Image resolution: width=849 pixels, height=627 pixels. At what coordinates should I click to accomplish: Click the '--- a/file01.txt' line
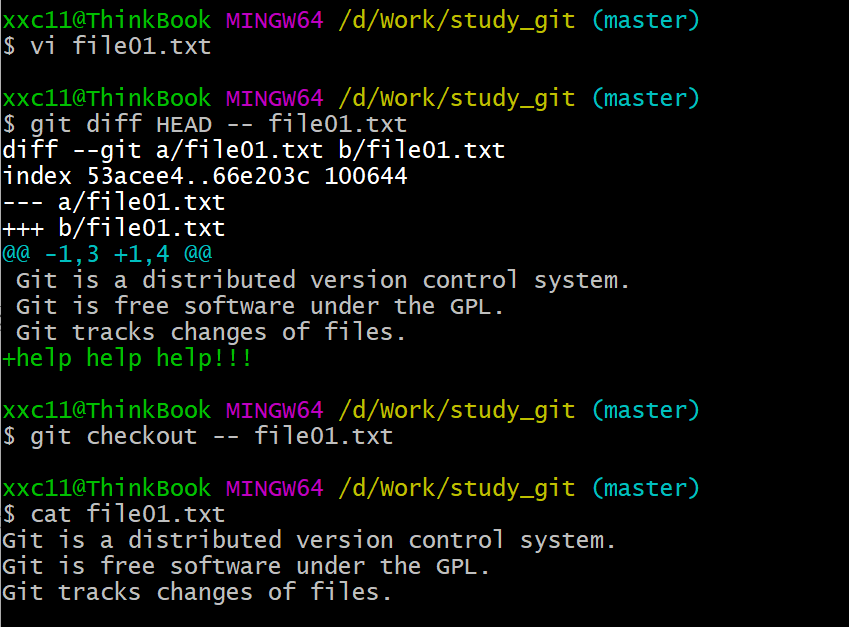113,202
